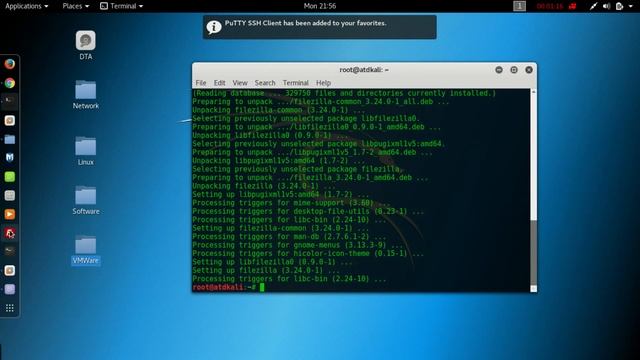
Task: Click 'Processing triggers for gnome-menus' line
Action: tap(298, 245)
